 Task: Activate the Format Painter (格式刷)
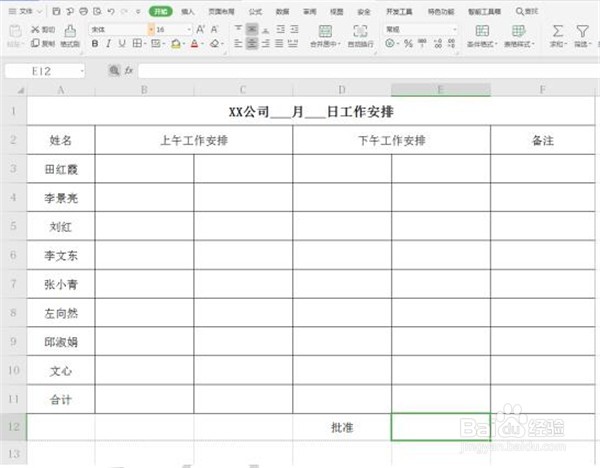(70, 36)
